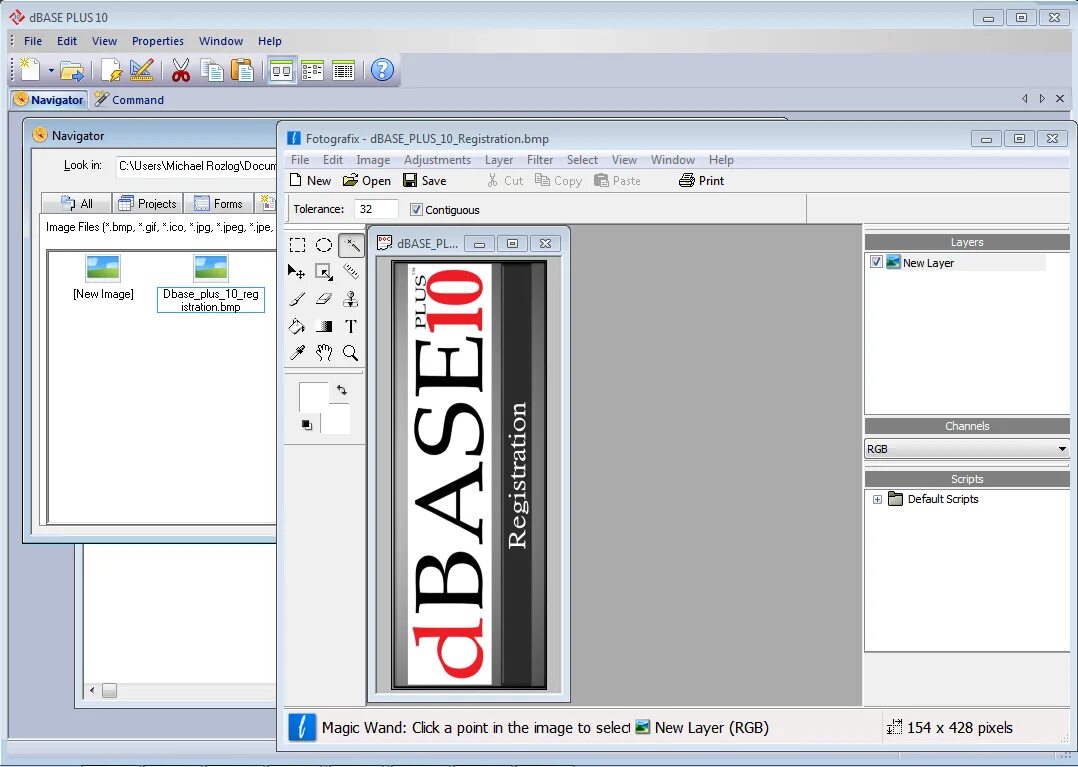Image resolution: width=1078 pixels, height=767 pixels.
Task: Open the Projects tab in Navigator
Action: pyautogui.click(x=147, y=203)
